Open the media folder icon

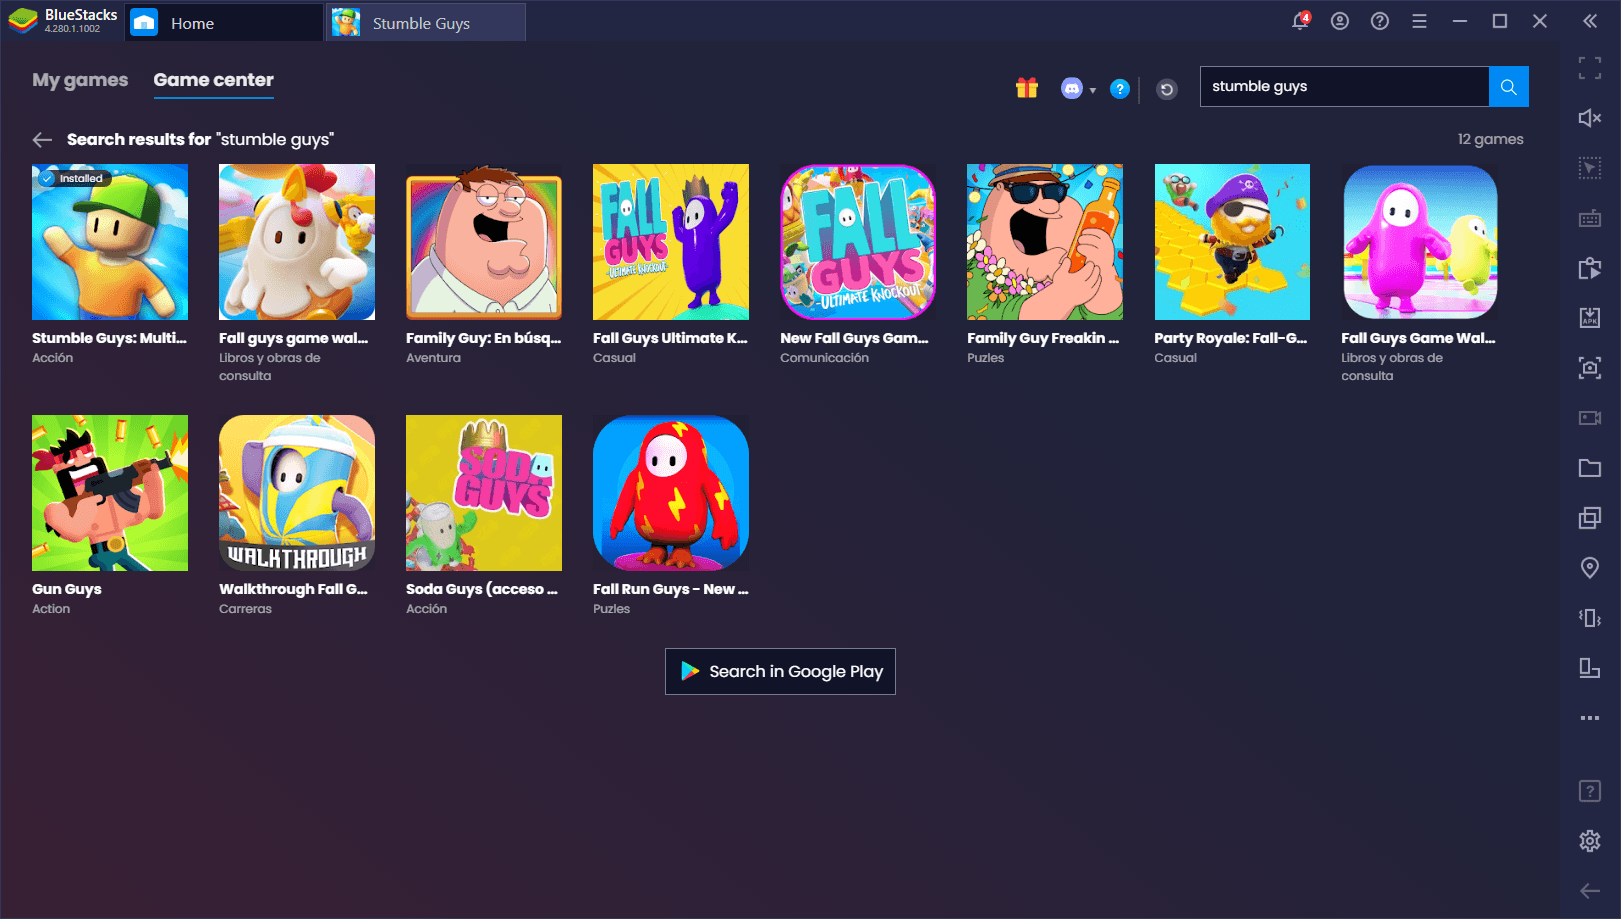1590,468
